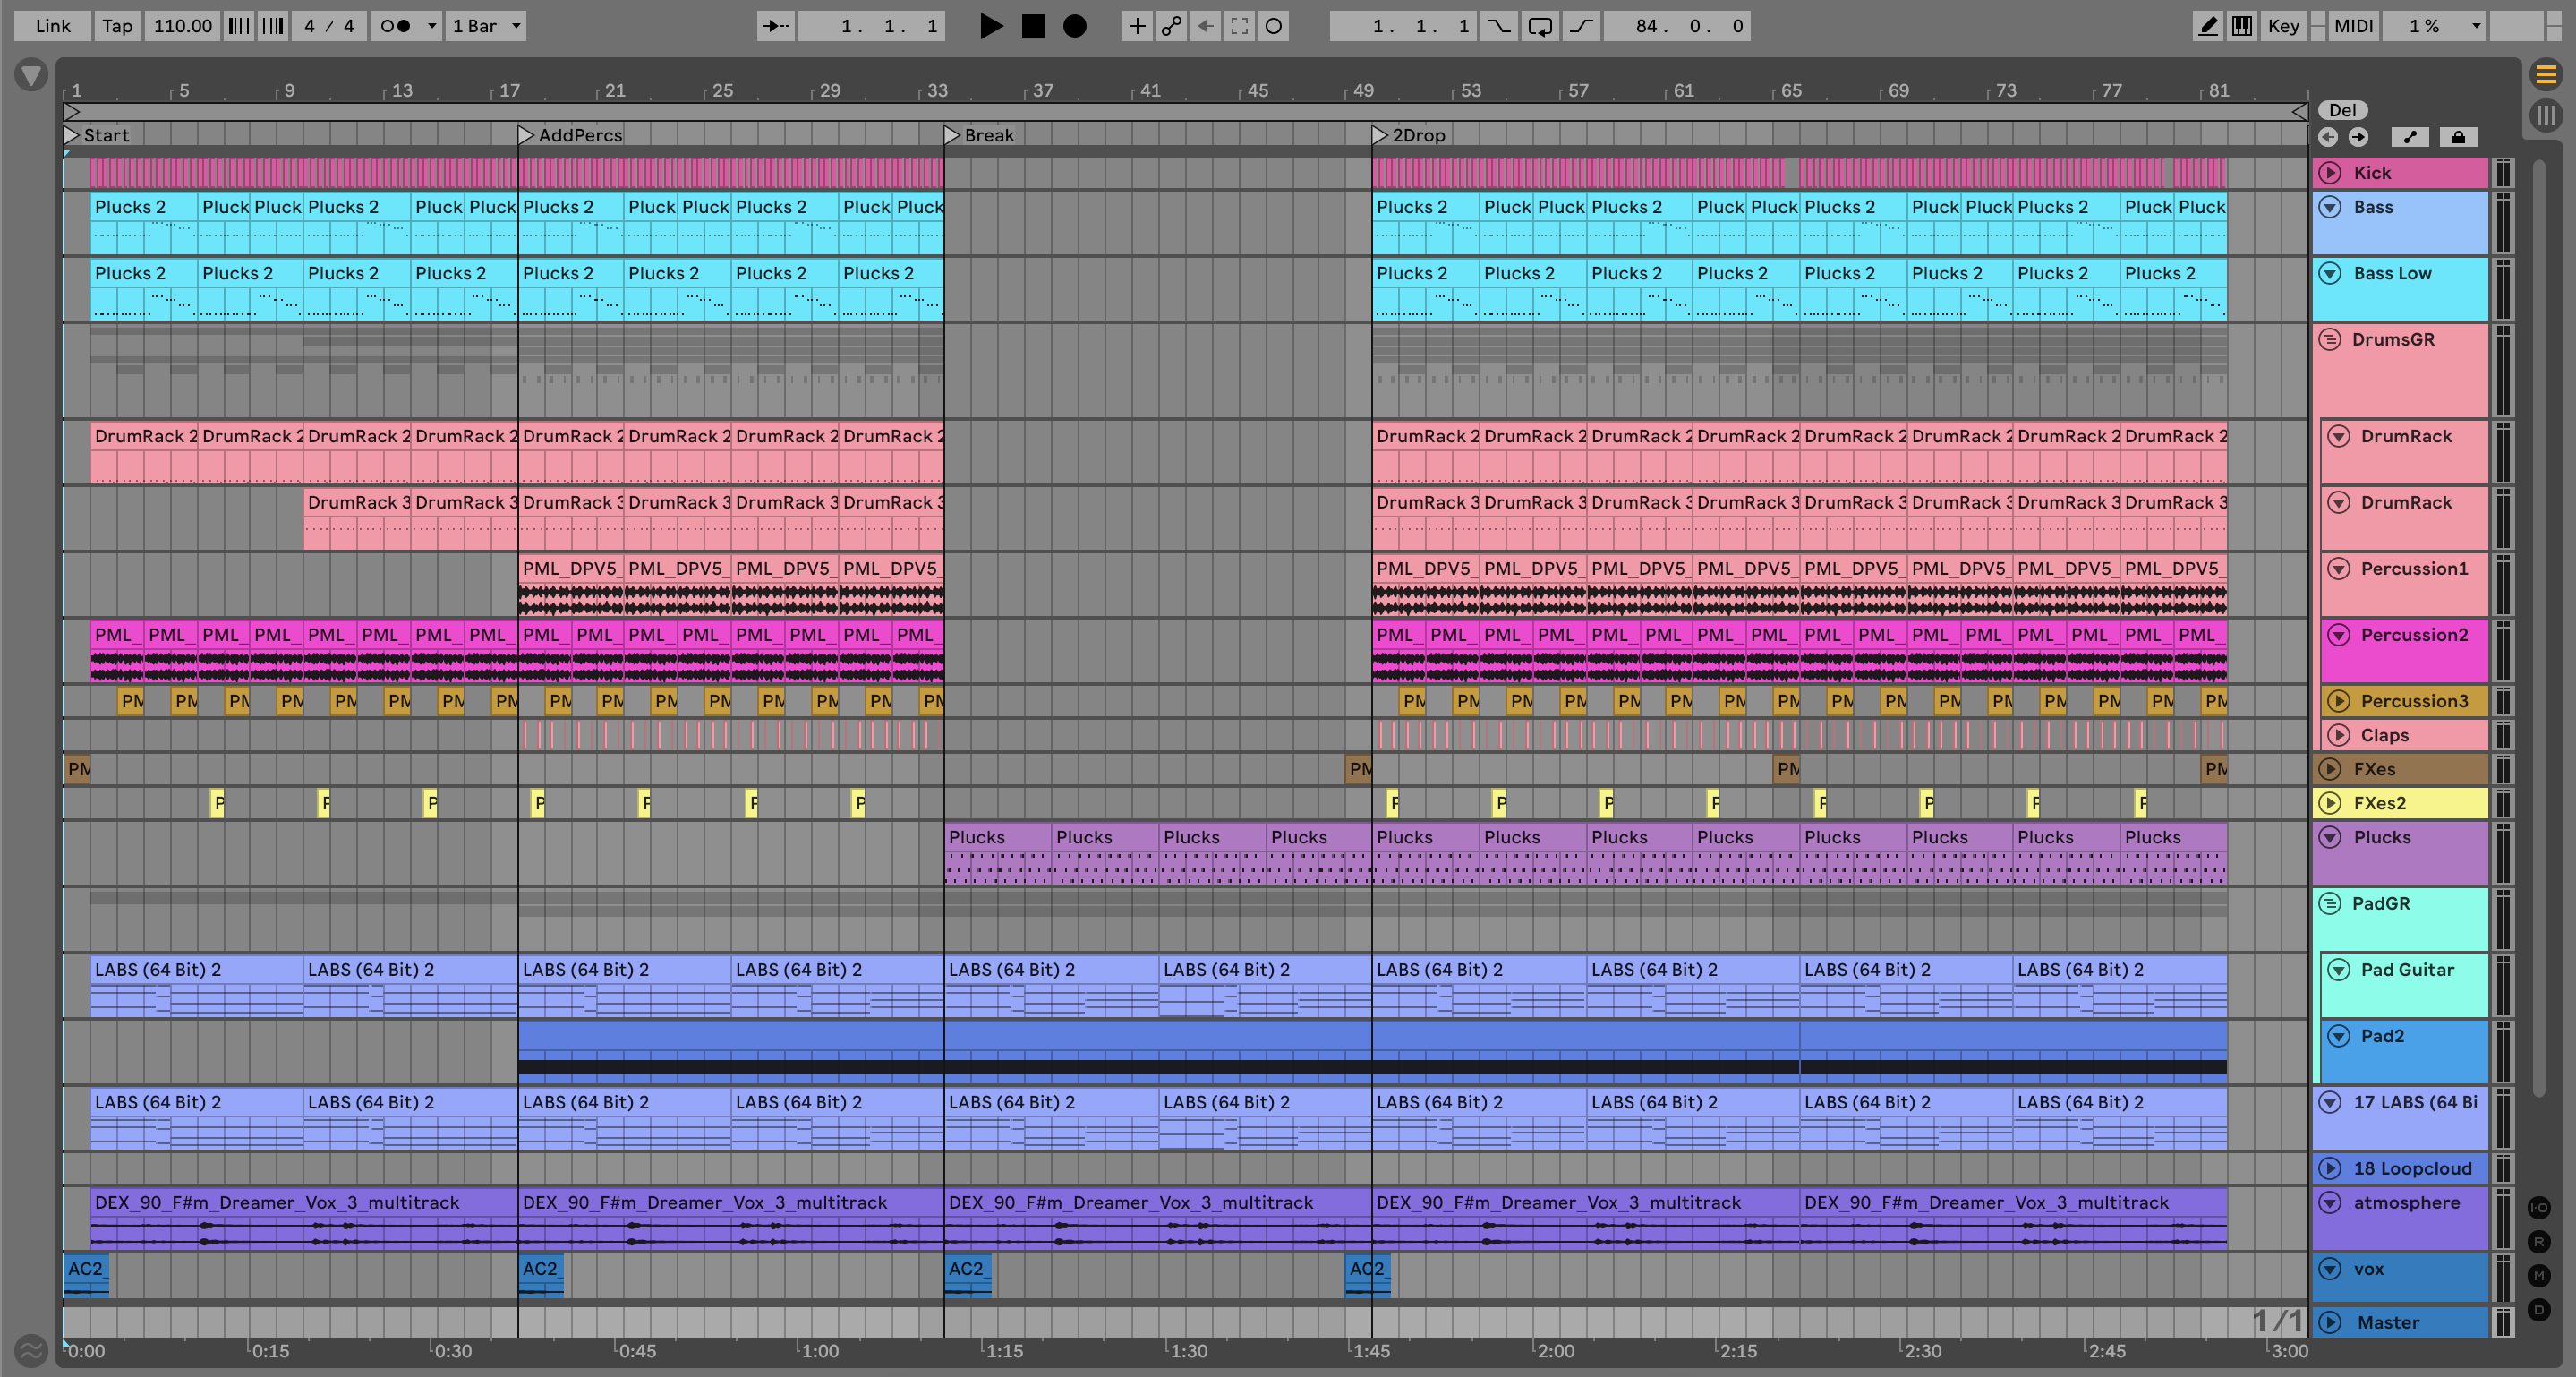Go to next locator arrow
Image resolution: width=2576 pixels, height=1377 pixels.
click(x=2358, y=137)
